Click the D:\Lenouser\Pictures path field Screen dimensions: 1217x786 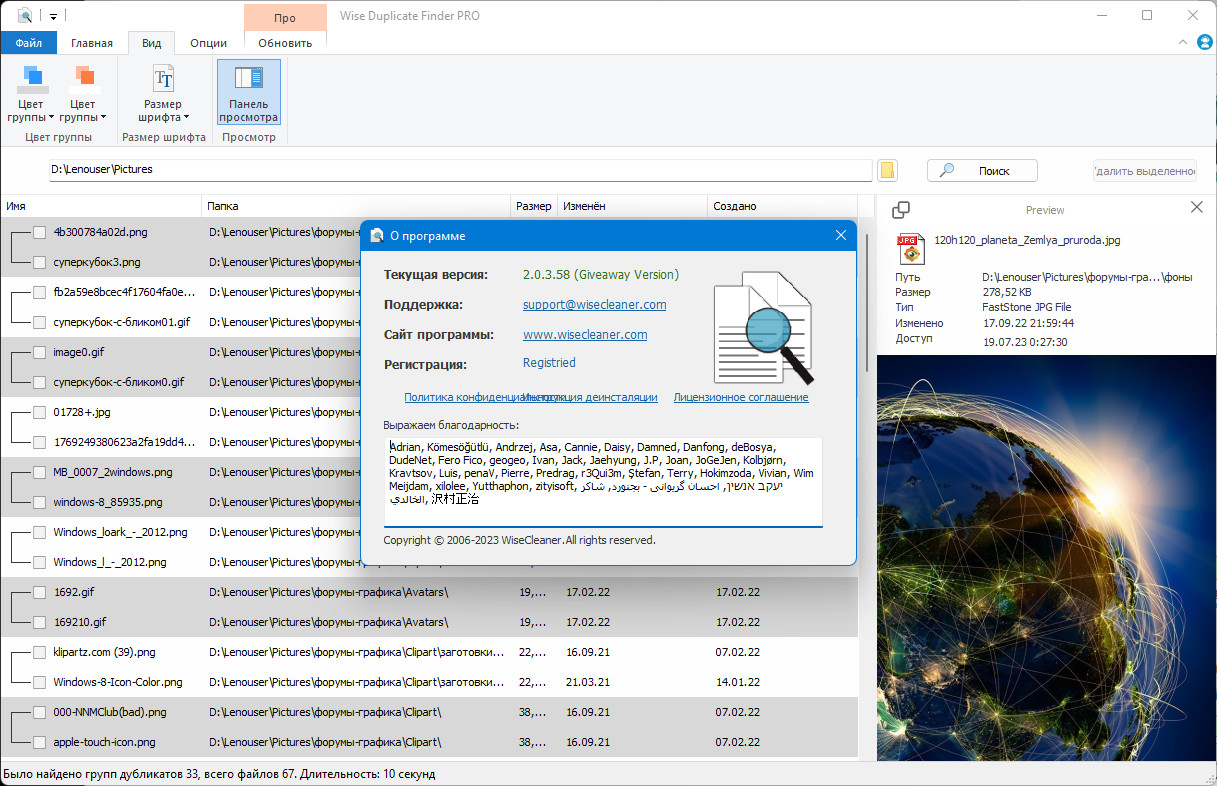coord(460,170)
